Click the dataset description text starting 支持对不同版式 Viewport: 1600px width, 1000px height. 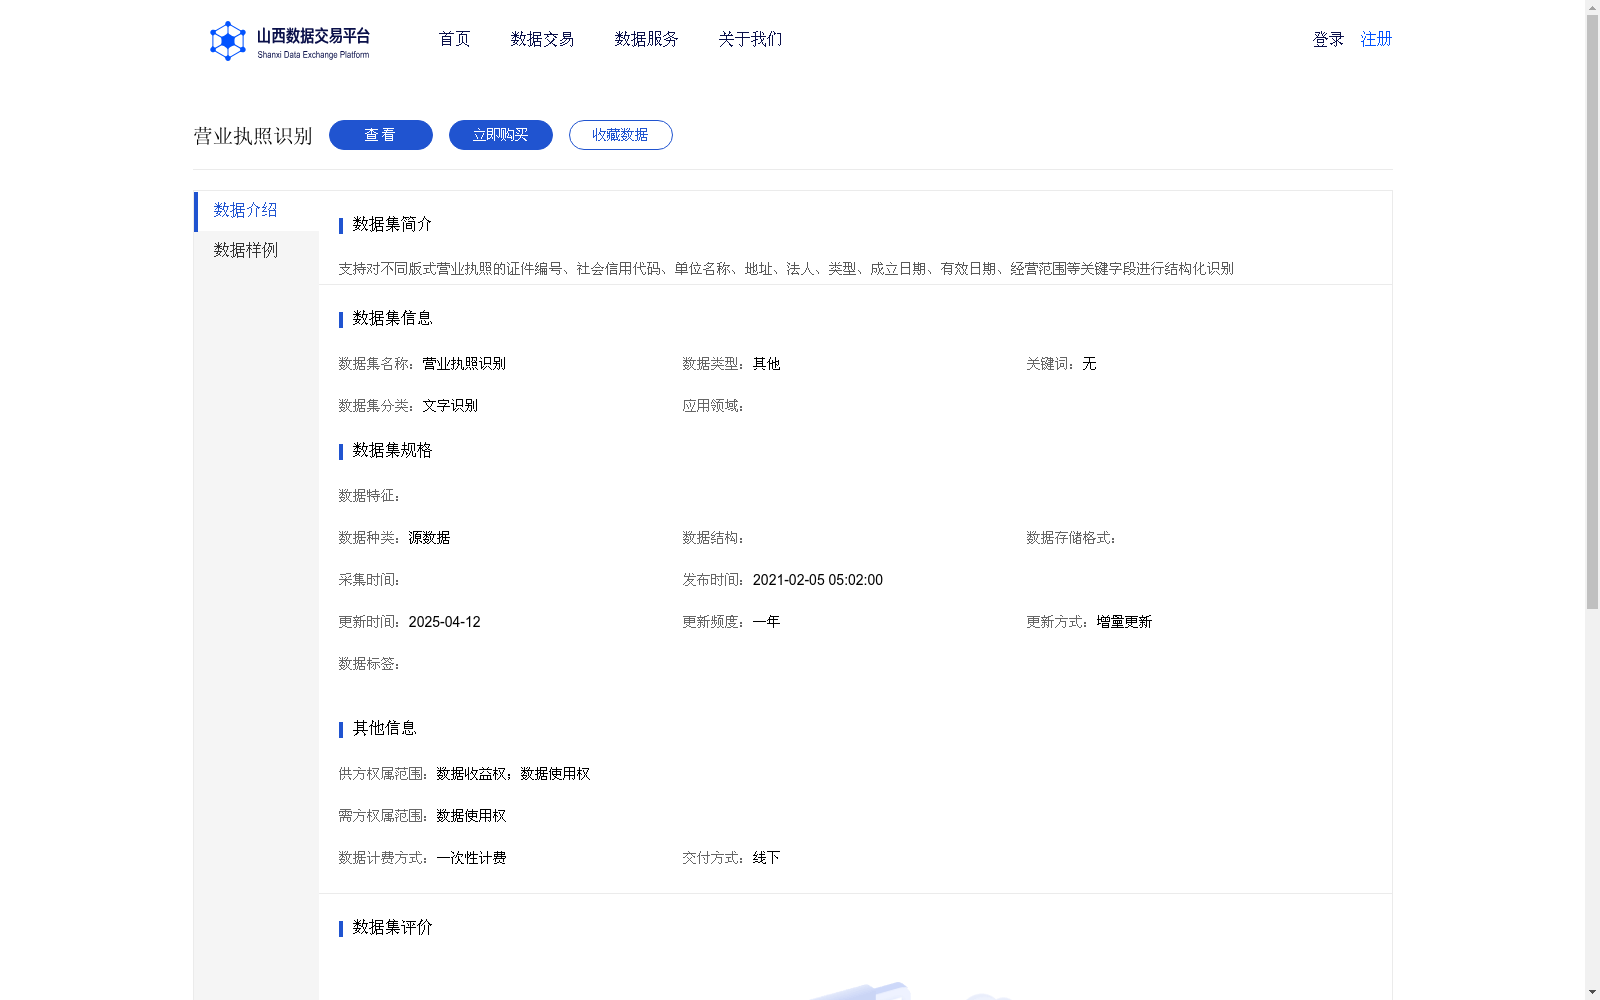click(x=786, y=269)
